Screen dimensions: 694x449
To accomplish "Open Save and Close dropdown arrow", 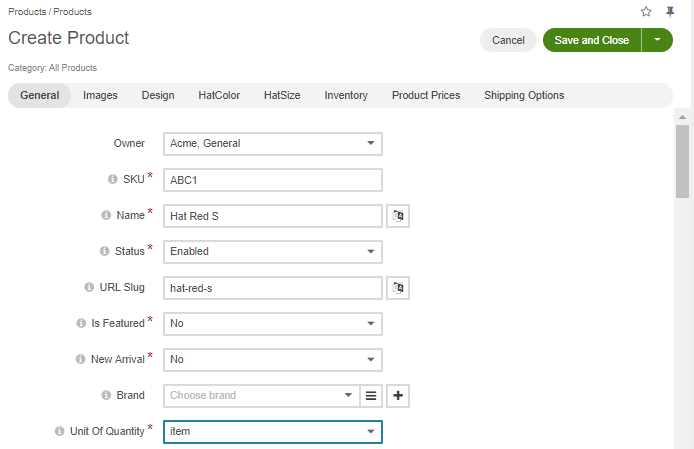I will pyautogui.click(x=657, y=40).
